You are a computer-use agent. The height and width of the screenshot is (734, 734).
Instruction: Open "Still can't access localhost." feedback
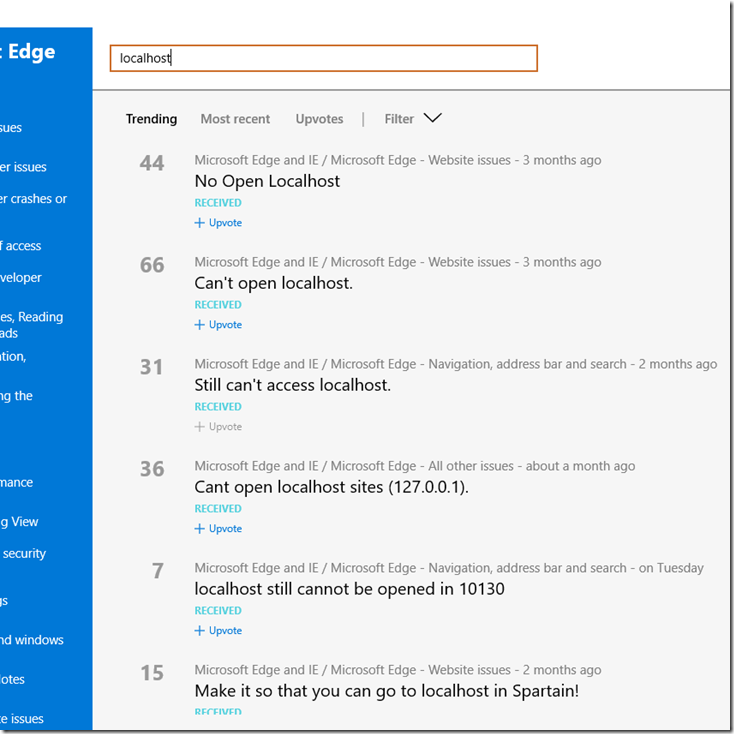point(293,385)
